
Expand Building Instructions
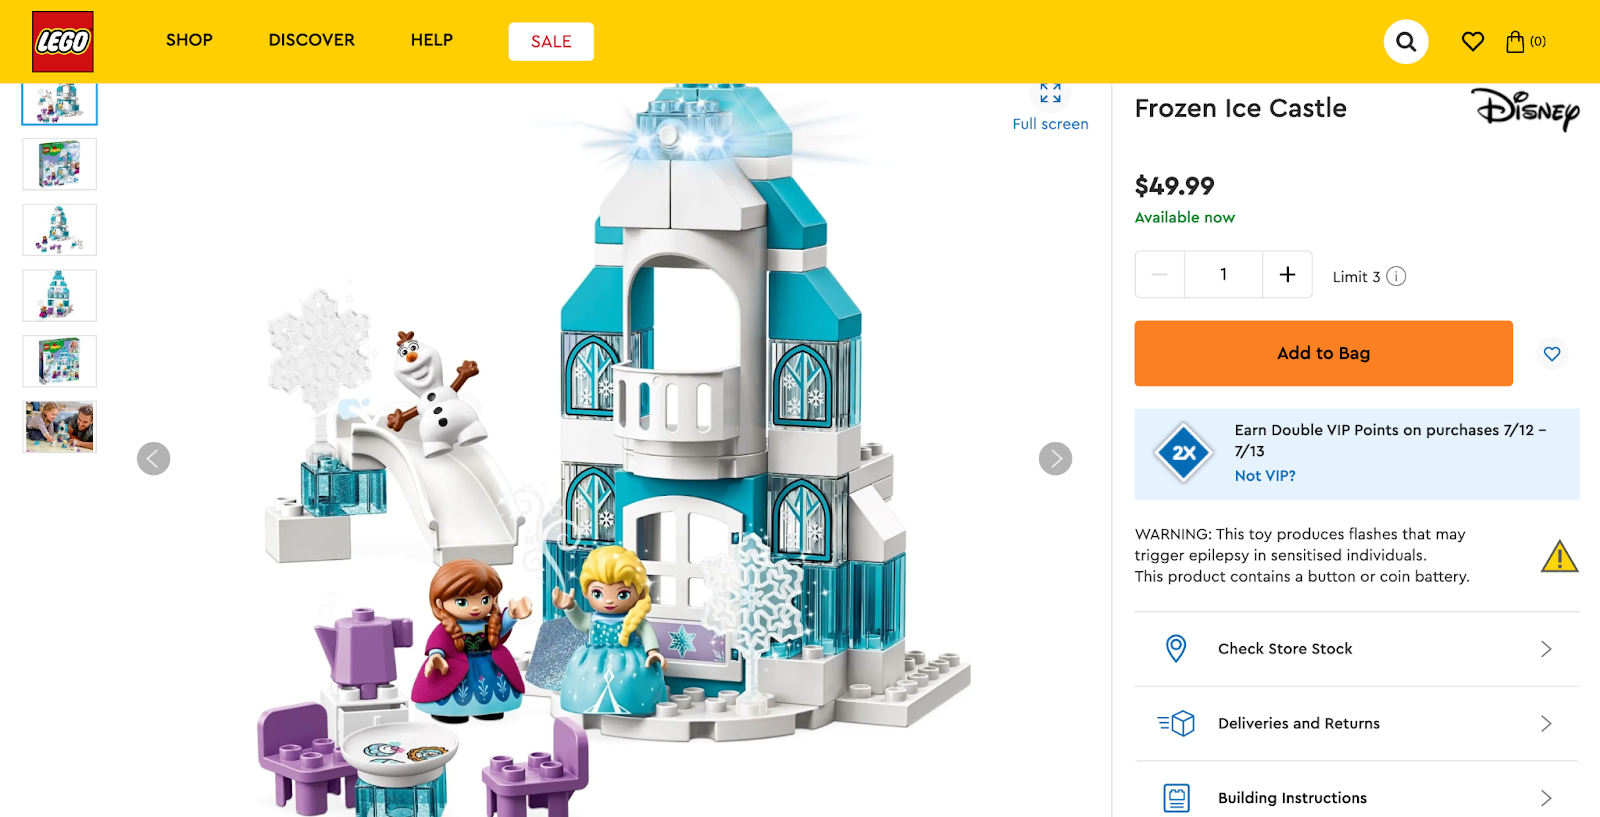point(1357,794)
